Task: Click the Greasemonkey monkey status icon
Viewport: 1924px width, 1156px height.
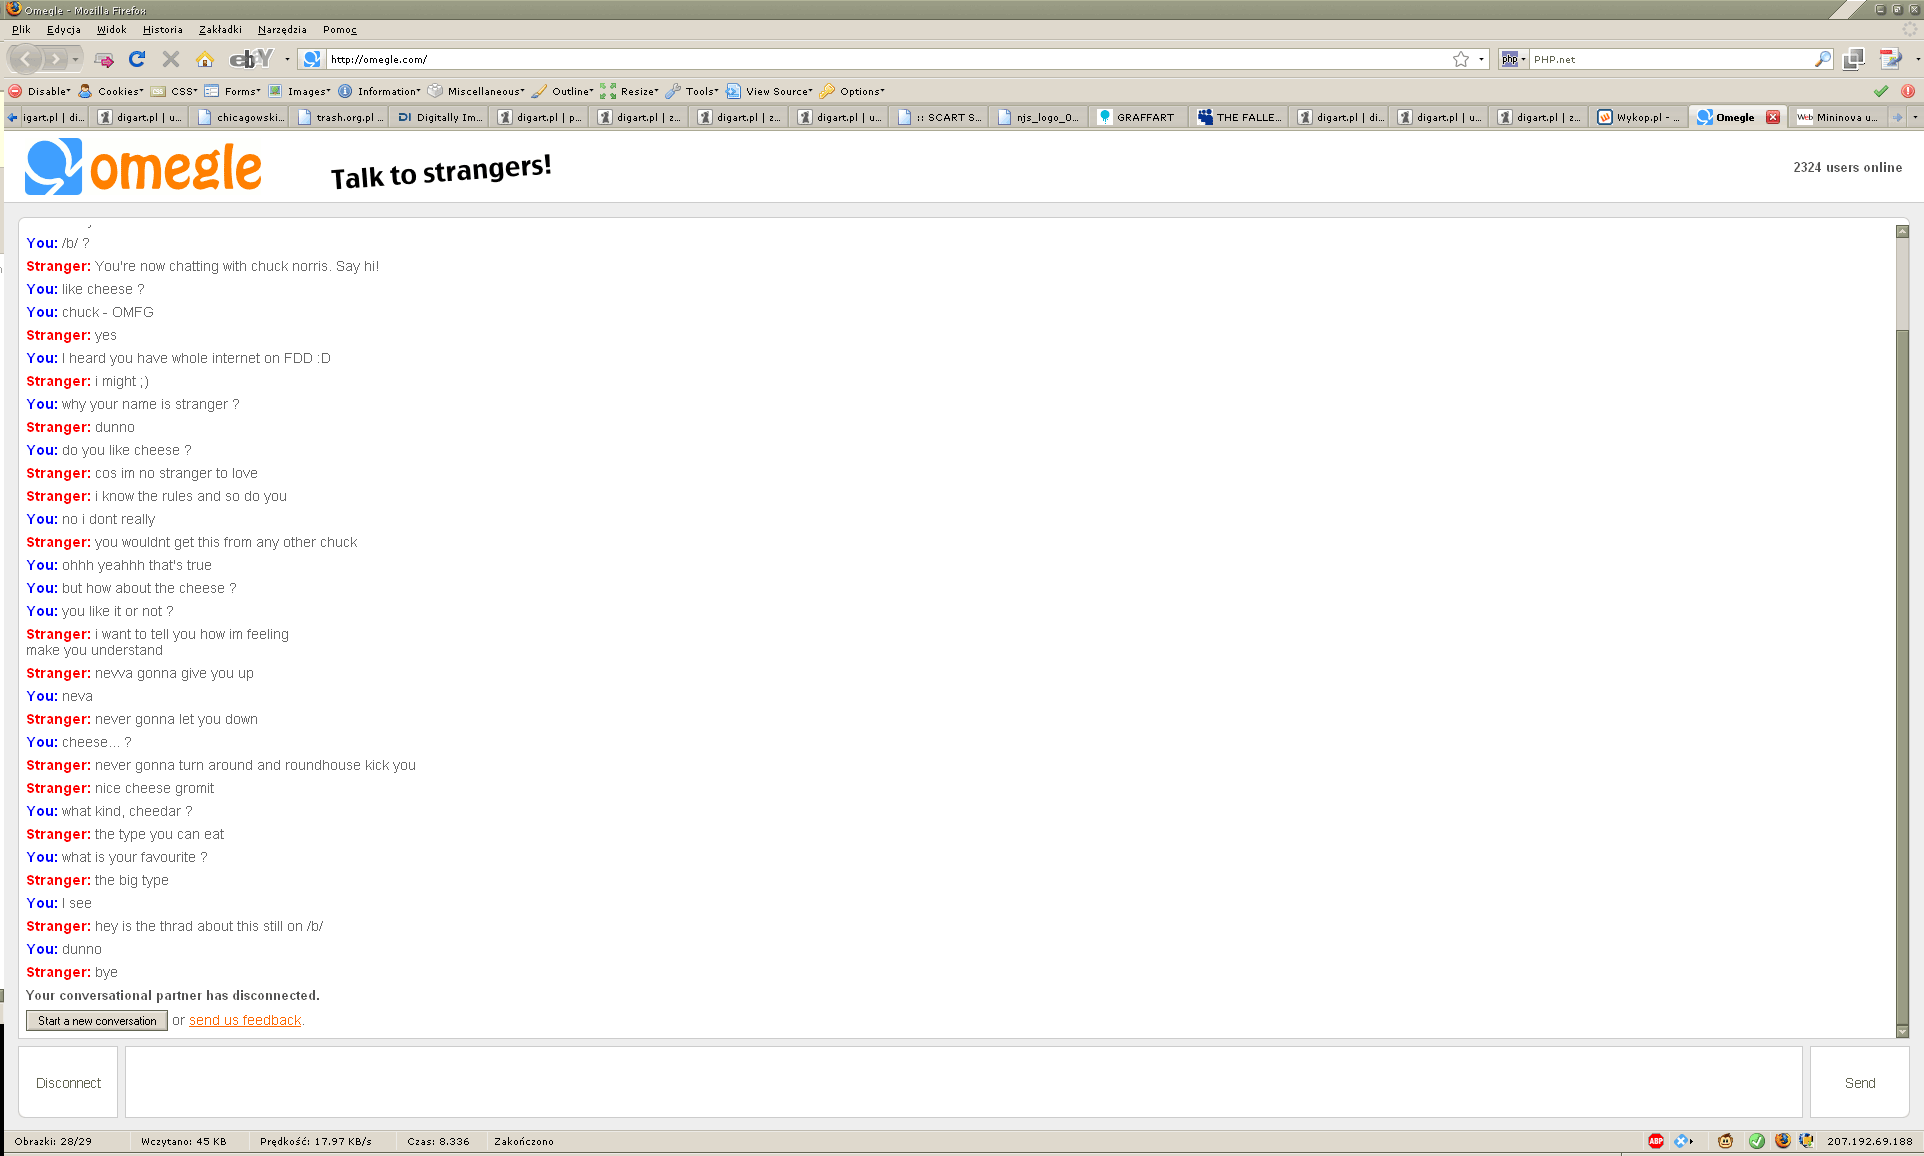Action: 1725,1141
